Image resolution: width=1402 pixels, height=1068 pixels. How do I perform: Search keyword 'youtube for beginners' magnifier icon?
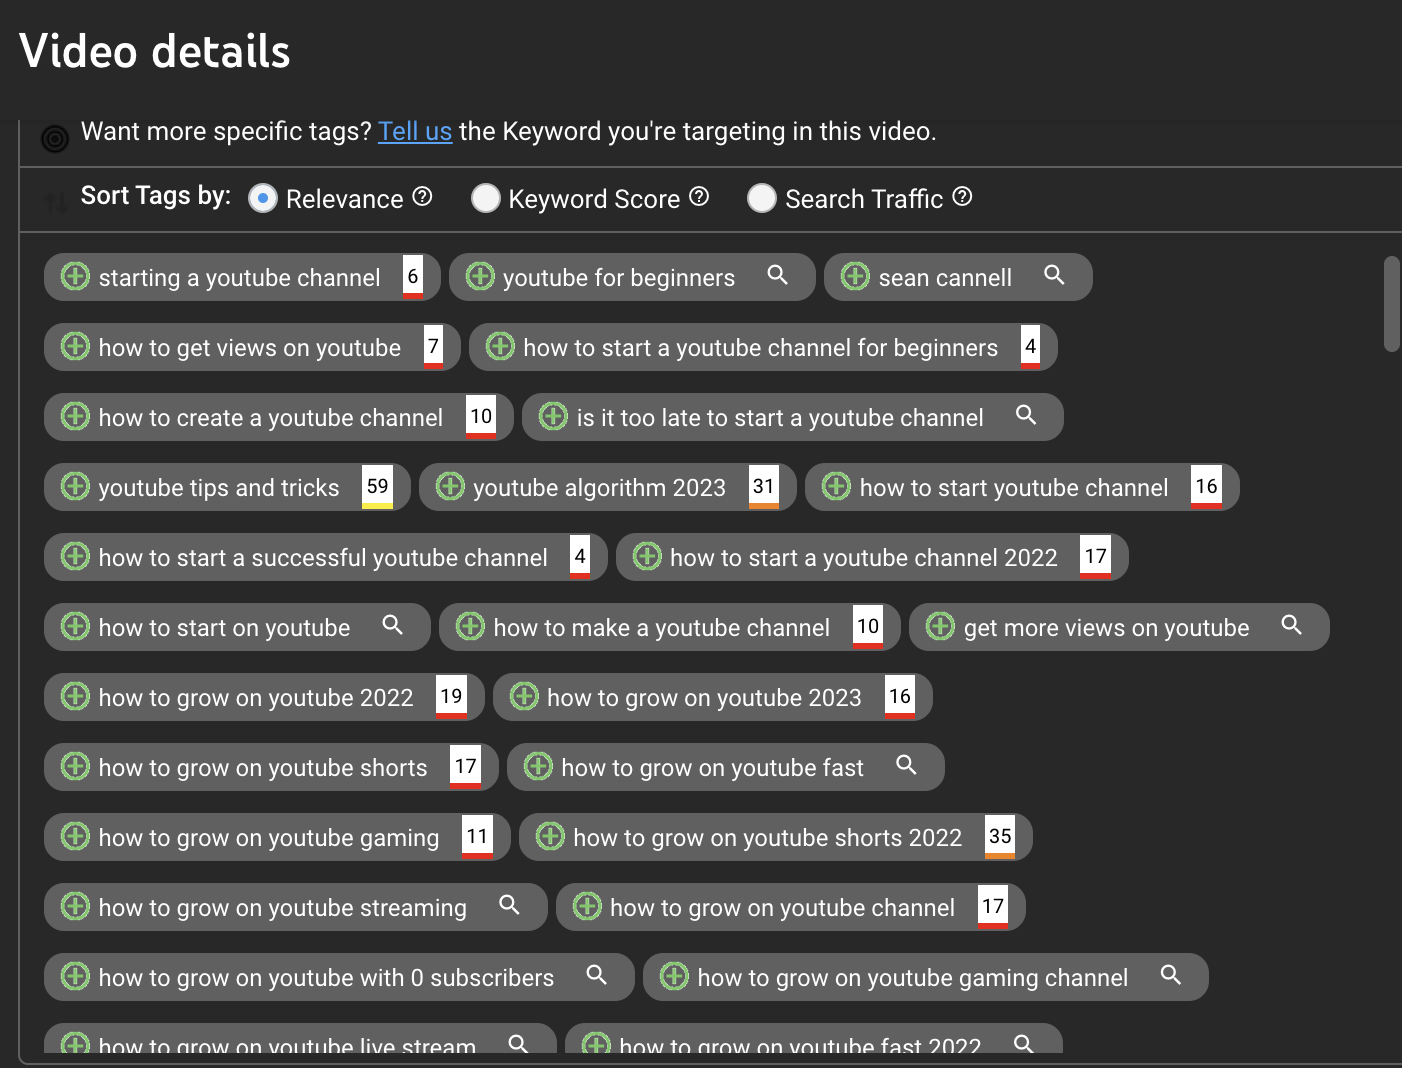click(777, 275)
